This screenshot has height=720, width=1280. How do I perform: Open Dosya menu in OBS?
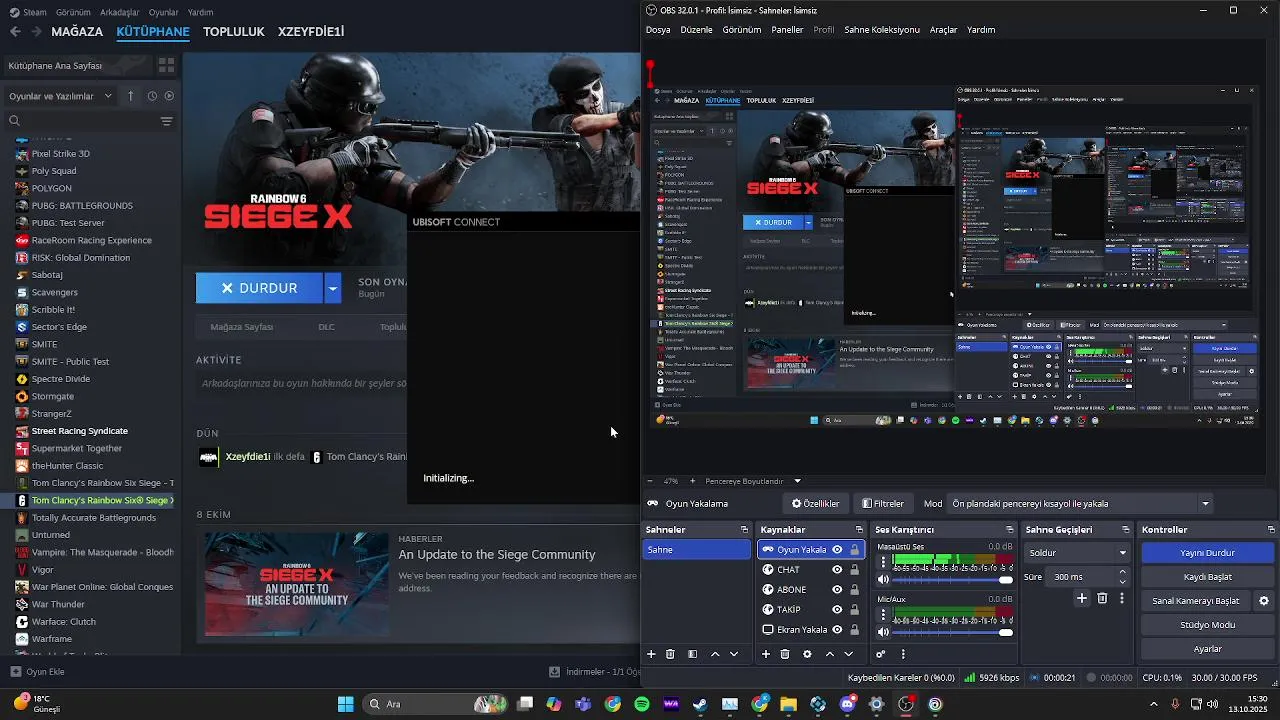coord(658,30)
